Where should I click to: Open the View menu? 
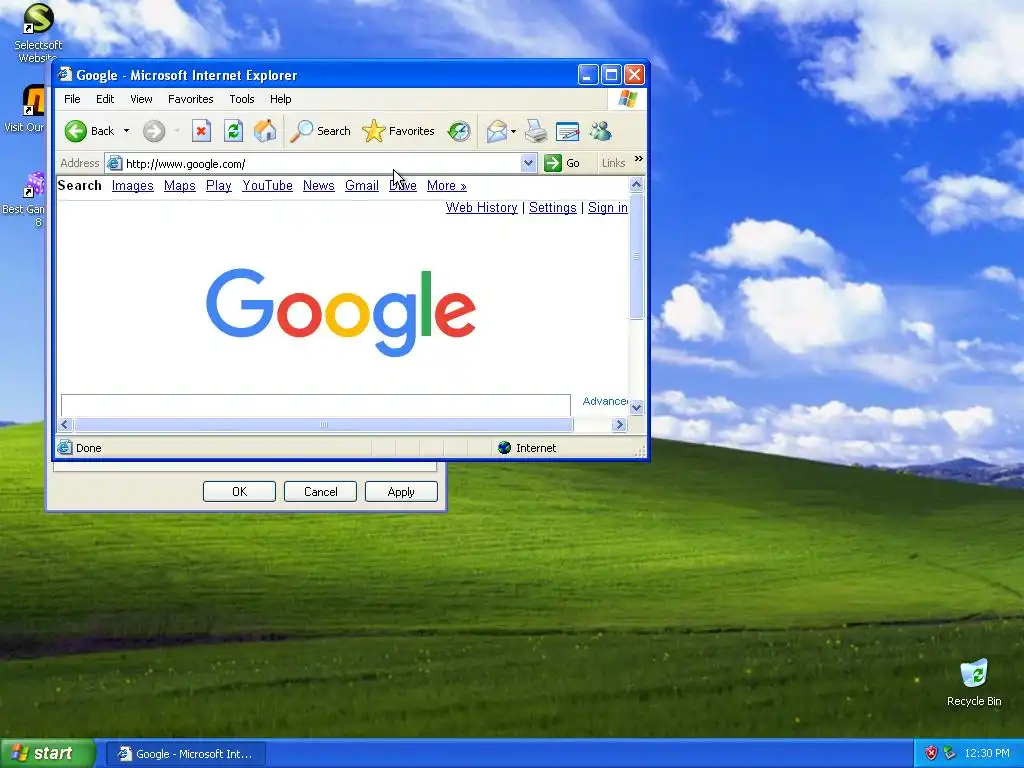[x=141, y=99]
